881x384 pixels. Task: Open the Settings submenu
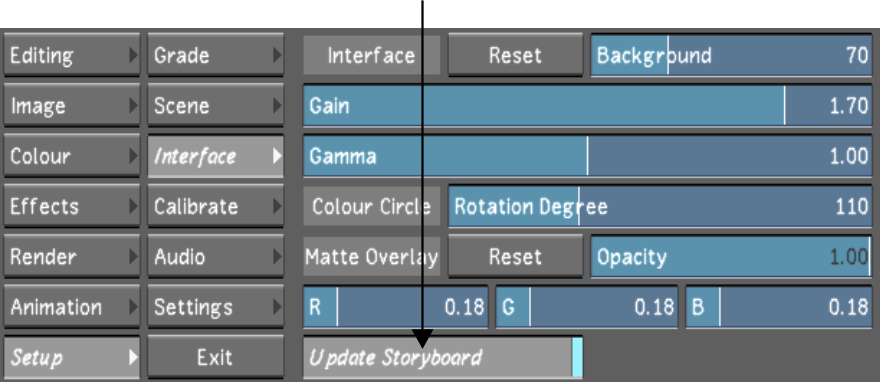point(216,307)
